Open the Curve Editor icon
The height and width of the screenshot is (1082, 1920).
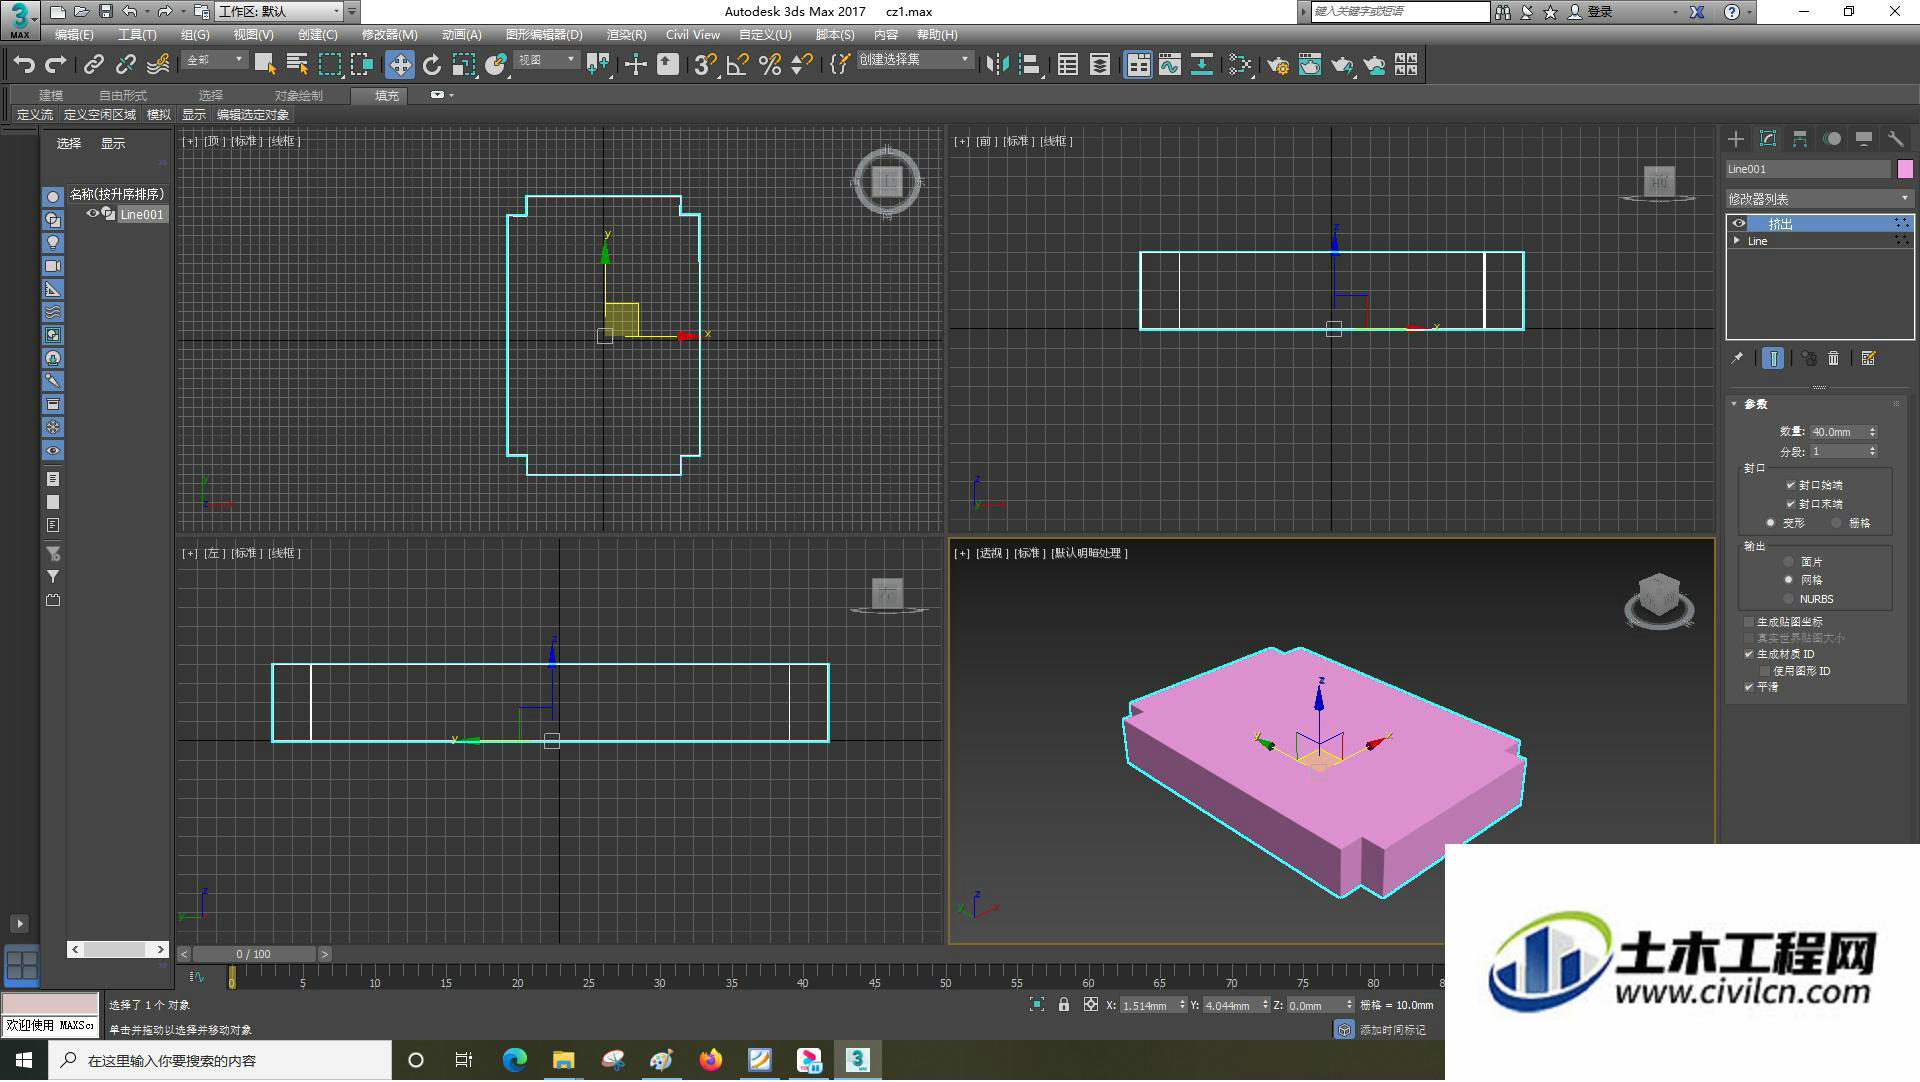(x=1170, y=65)
